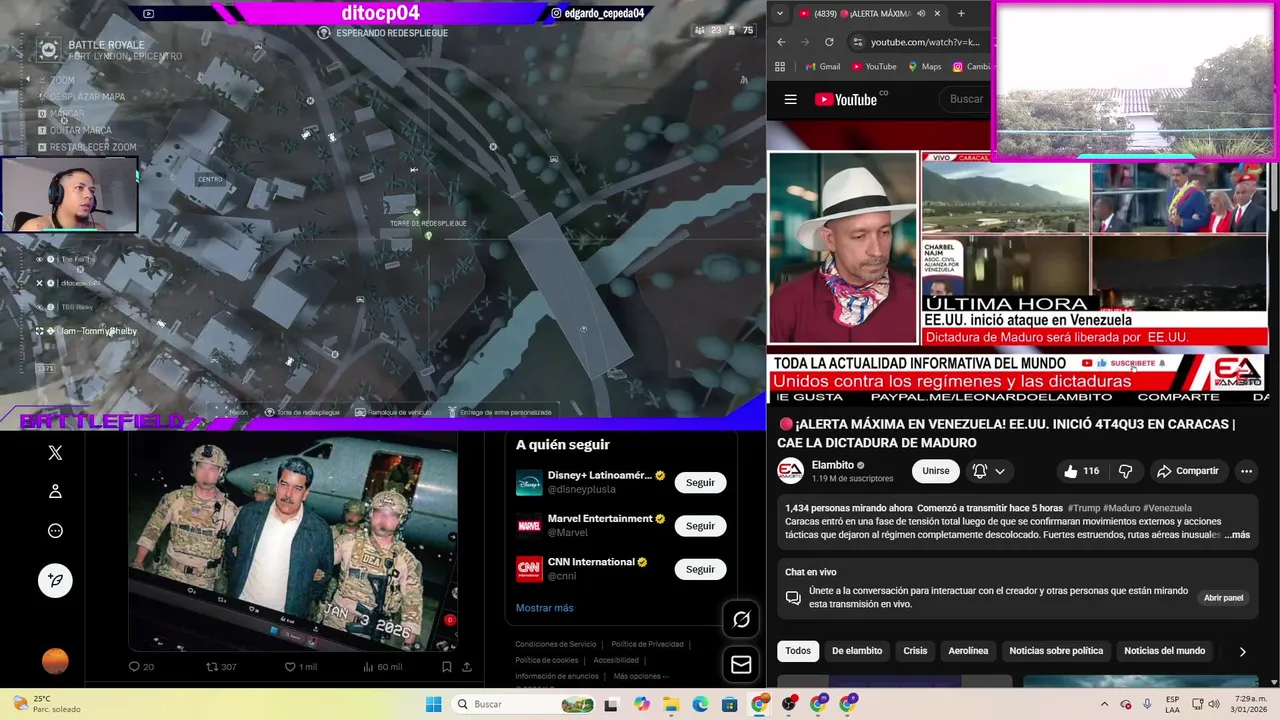Open Condiciones de Servicio link
This screenshot has width=1280, height=720.
pos(555,644)
